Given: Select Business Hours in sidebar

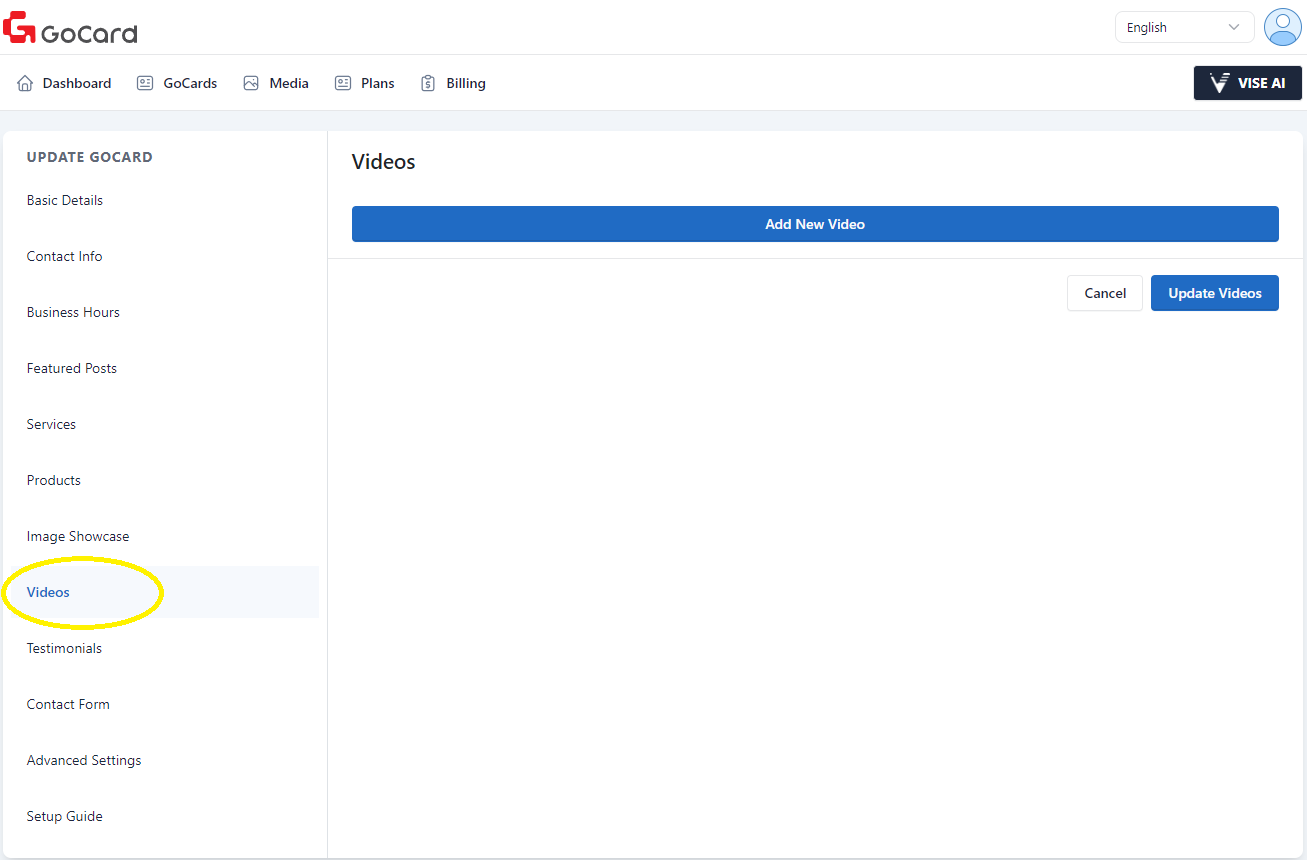Looking at the screenshot, I should coord(73,312).
